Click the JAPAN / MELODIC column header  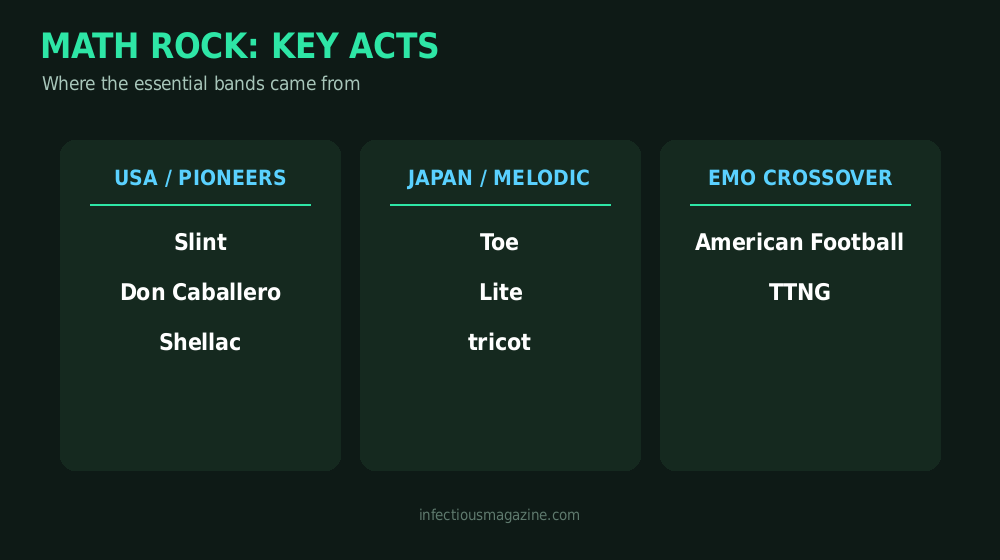pos(499,178)
